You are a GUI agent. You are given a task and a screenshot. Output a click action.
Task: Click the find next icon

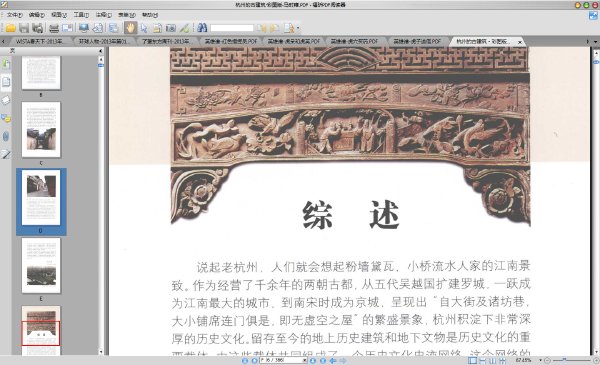pyautogui.click(x=274, y=28)
